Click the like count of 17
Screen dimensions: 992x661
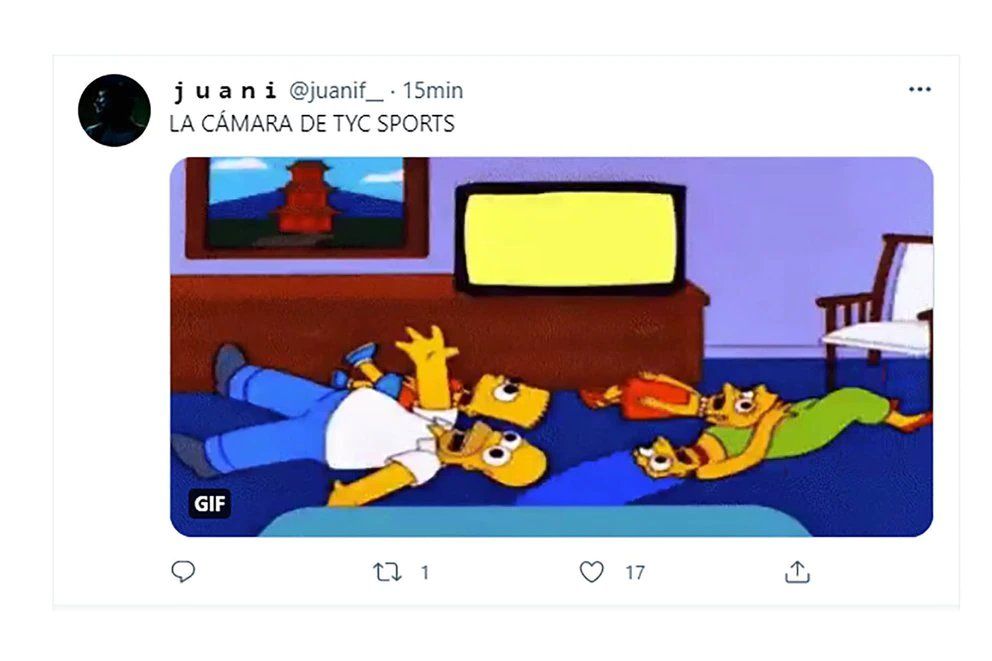635,572
